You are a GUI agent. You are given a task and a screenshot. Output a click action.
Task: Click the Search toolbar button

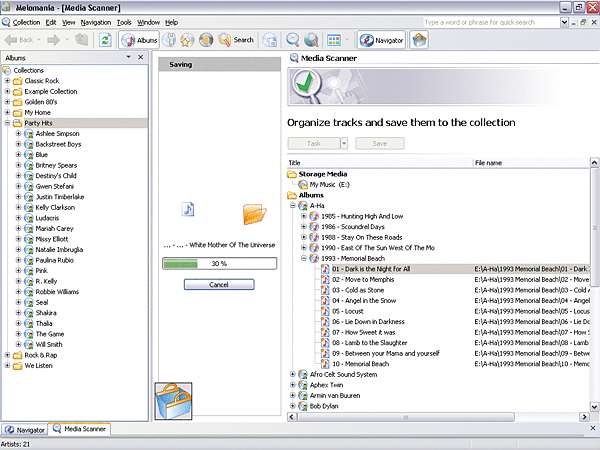pos(235,40)
